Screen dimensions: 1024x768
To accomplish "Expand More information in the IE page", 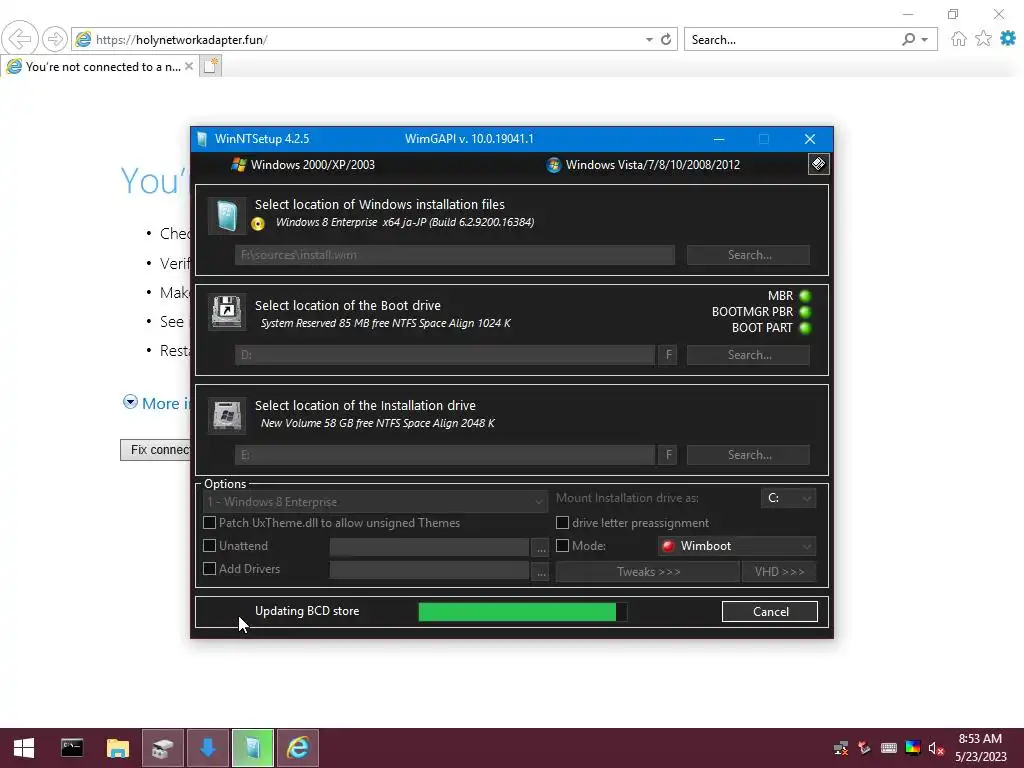I will (x=156, y=403).
